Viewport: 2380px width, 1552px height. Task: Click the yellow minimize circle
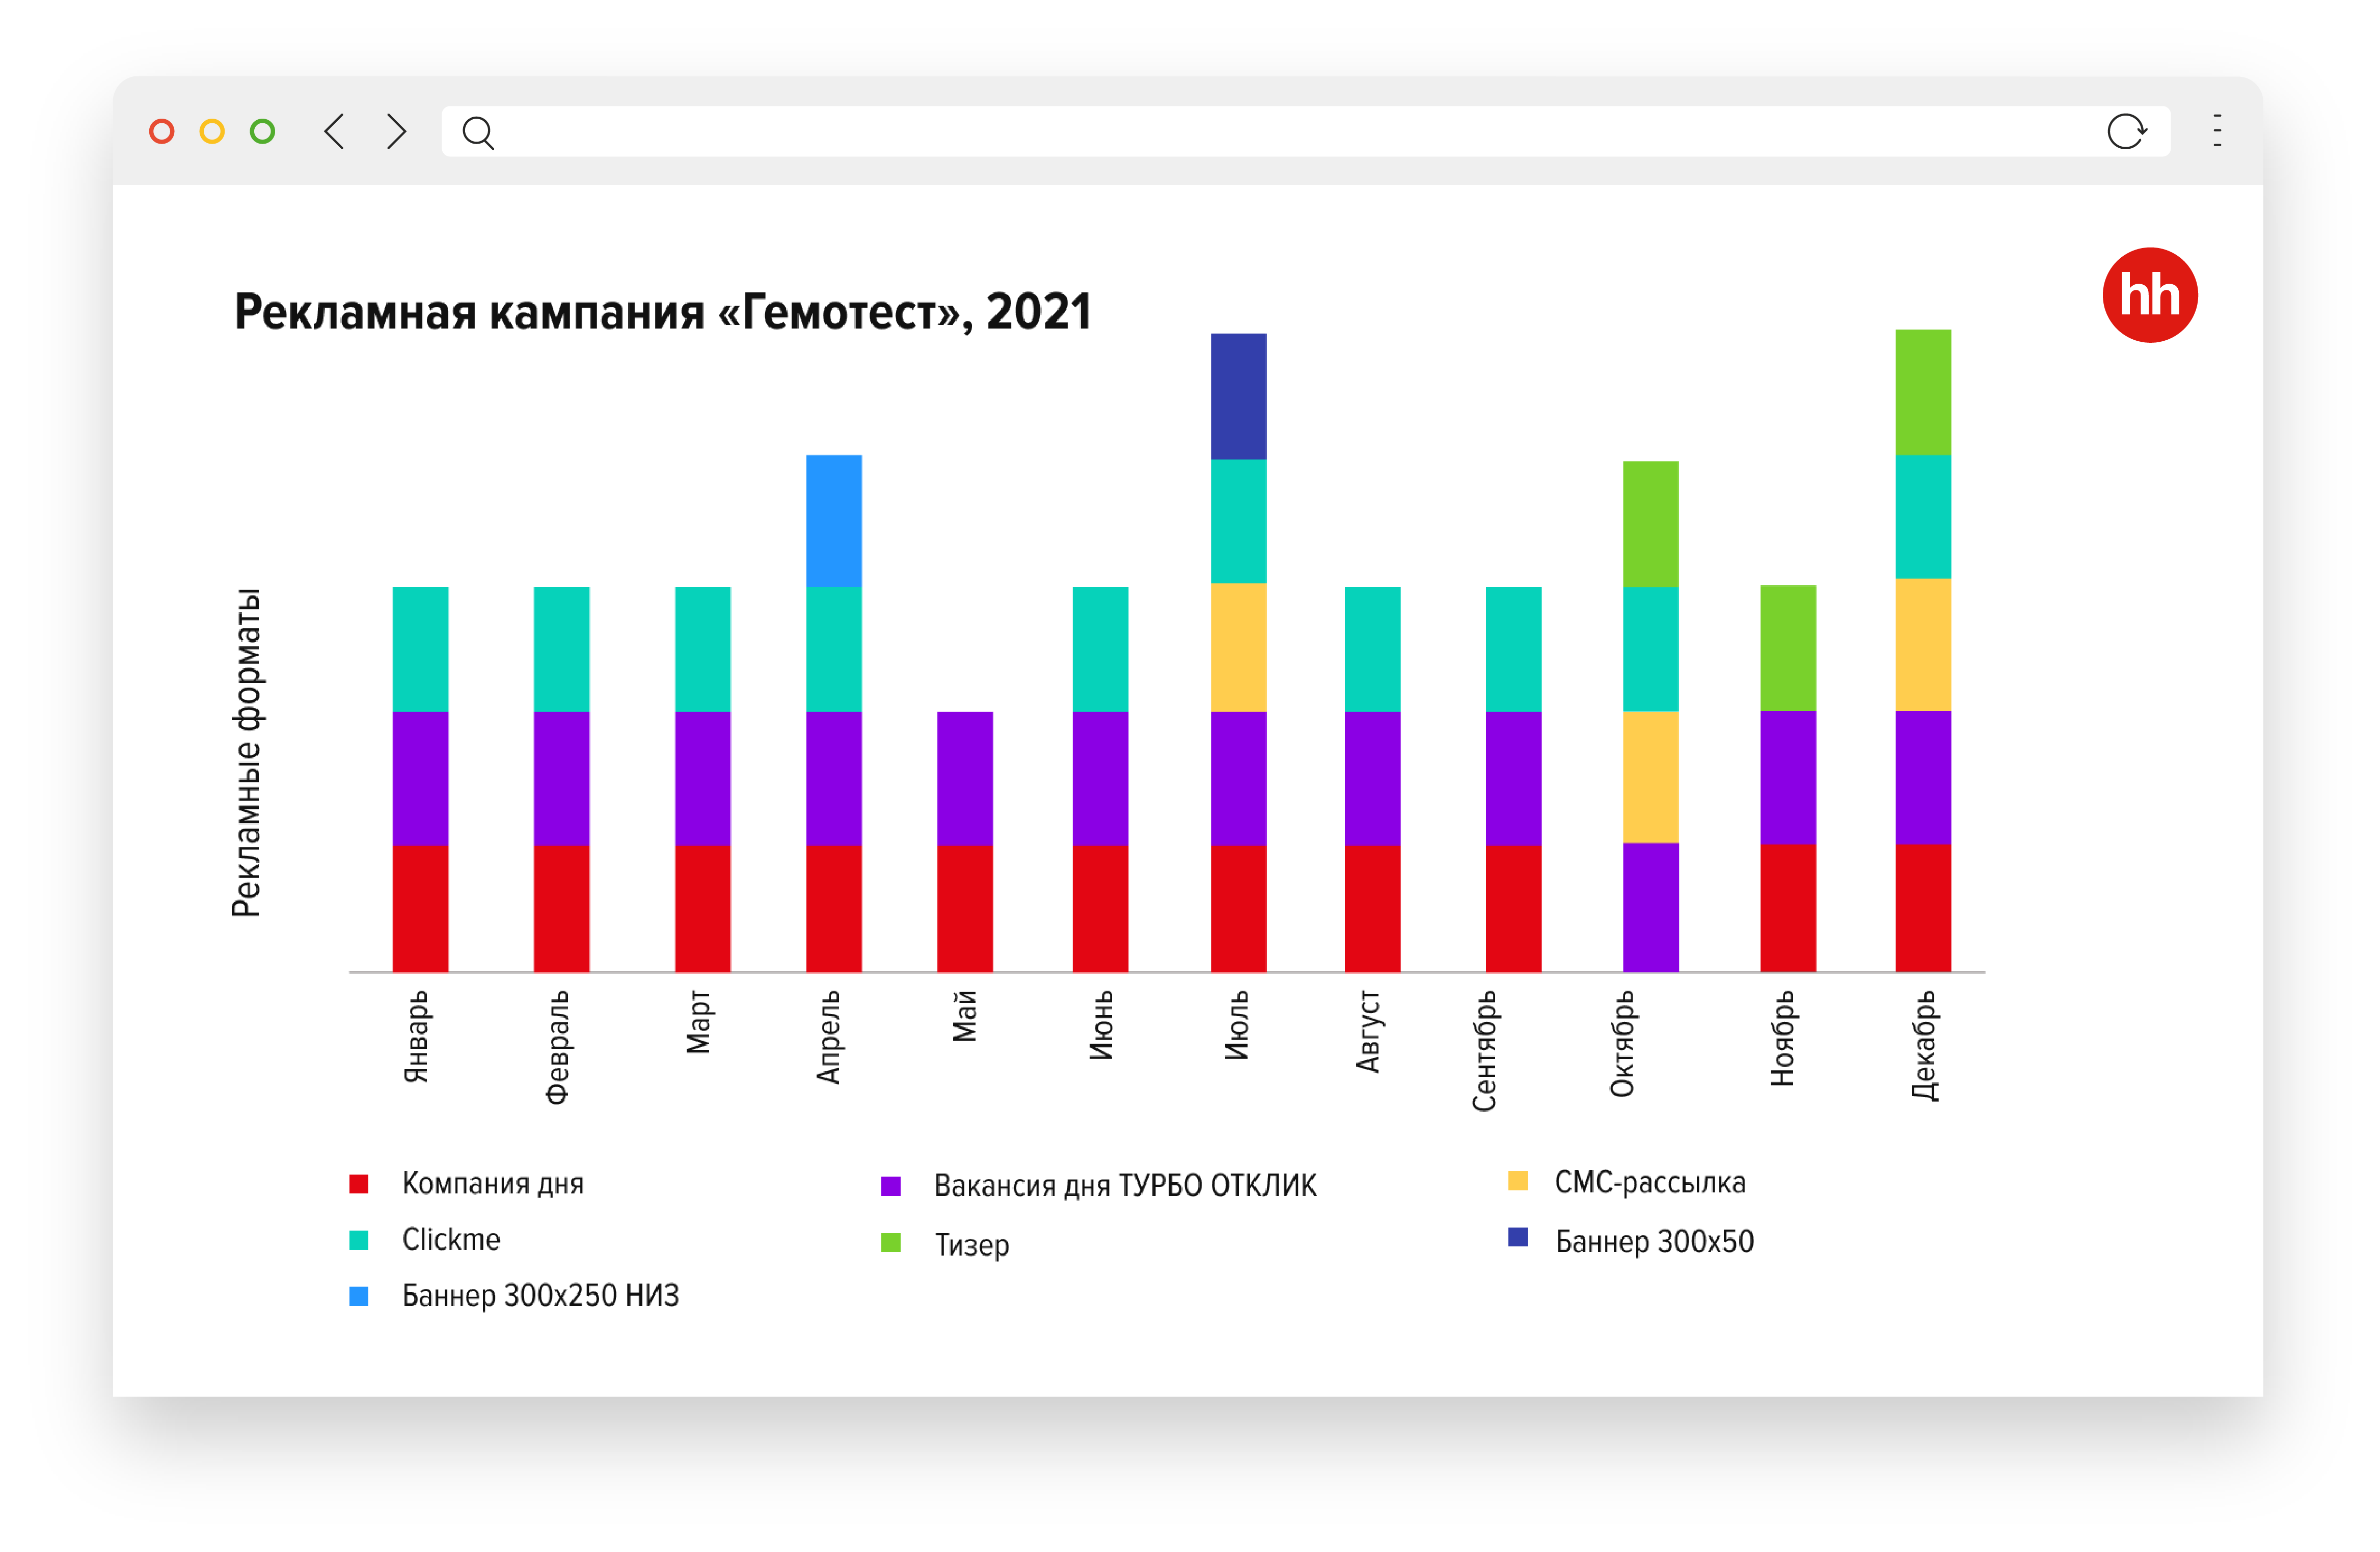pos(212,131)
